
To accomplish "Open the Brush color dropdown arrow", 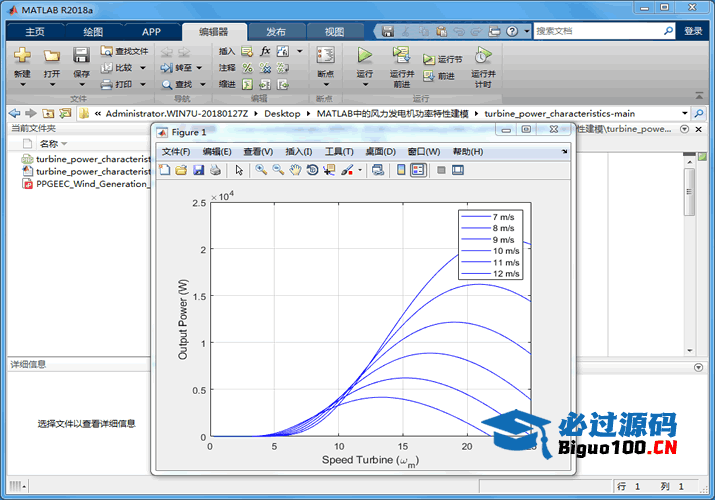I will 360,170.
